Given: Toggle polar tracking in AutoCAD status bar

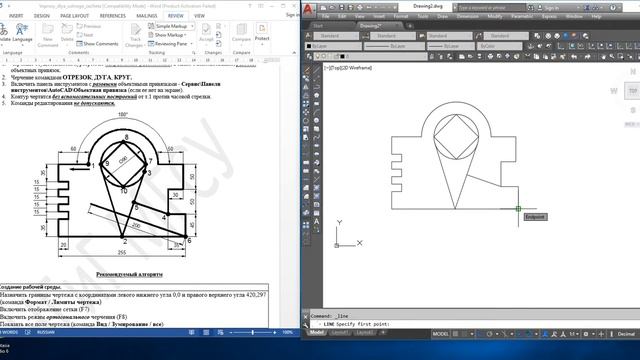Looking at the screenshot, I should pyautogui.click(x=489, y=334).
